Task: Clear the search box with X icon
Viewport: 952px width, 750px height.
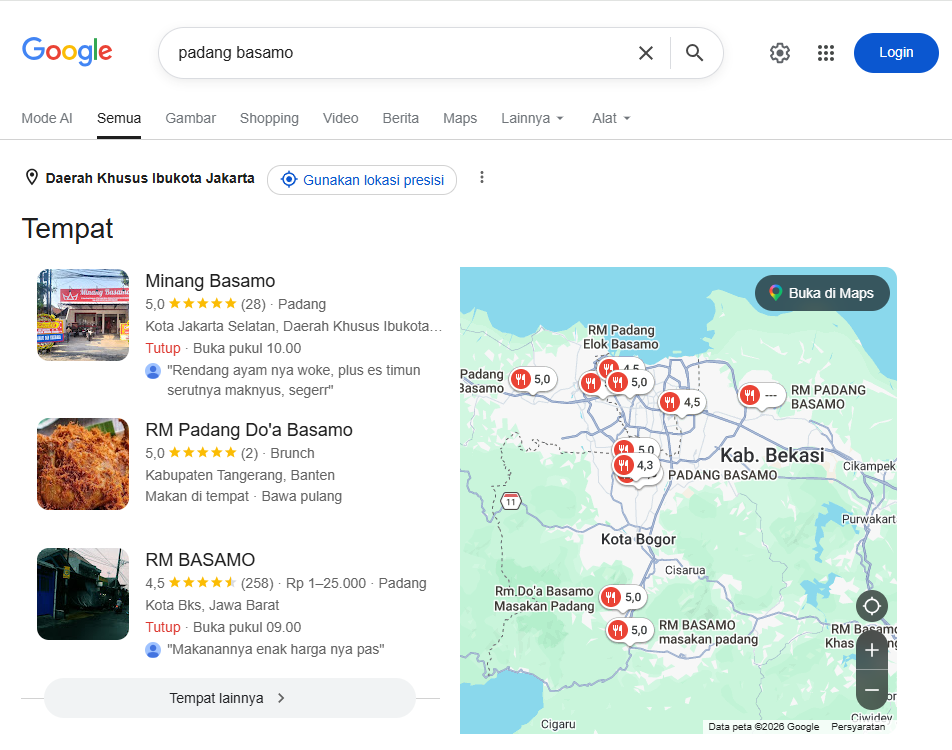Action: 646,53
